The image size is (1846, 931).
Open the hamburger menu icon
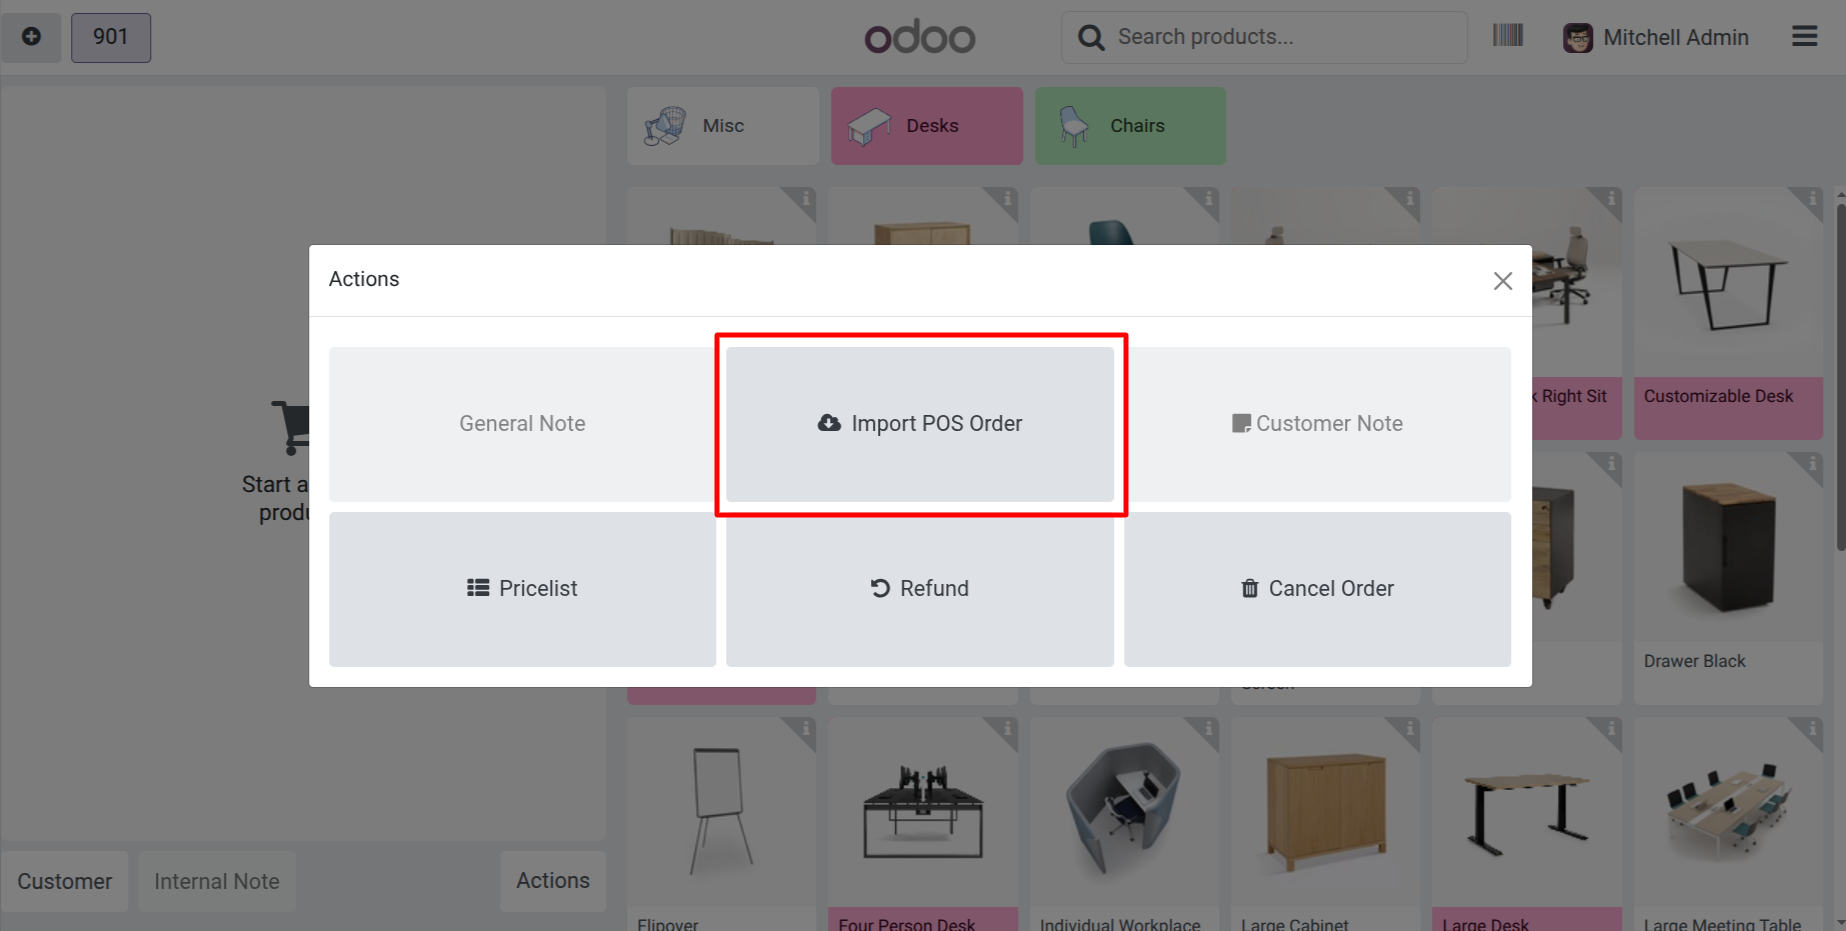[1804, 37]
